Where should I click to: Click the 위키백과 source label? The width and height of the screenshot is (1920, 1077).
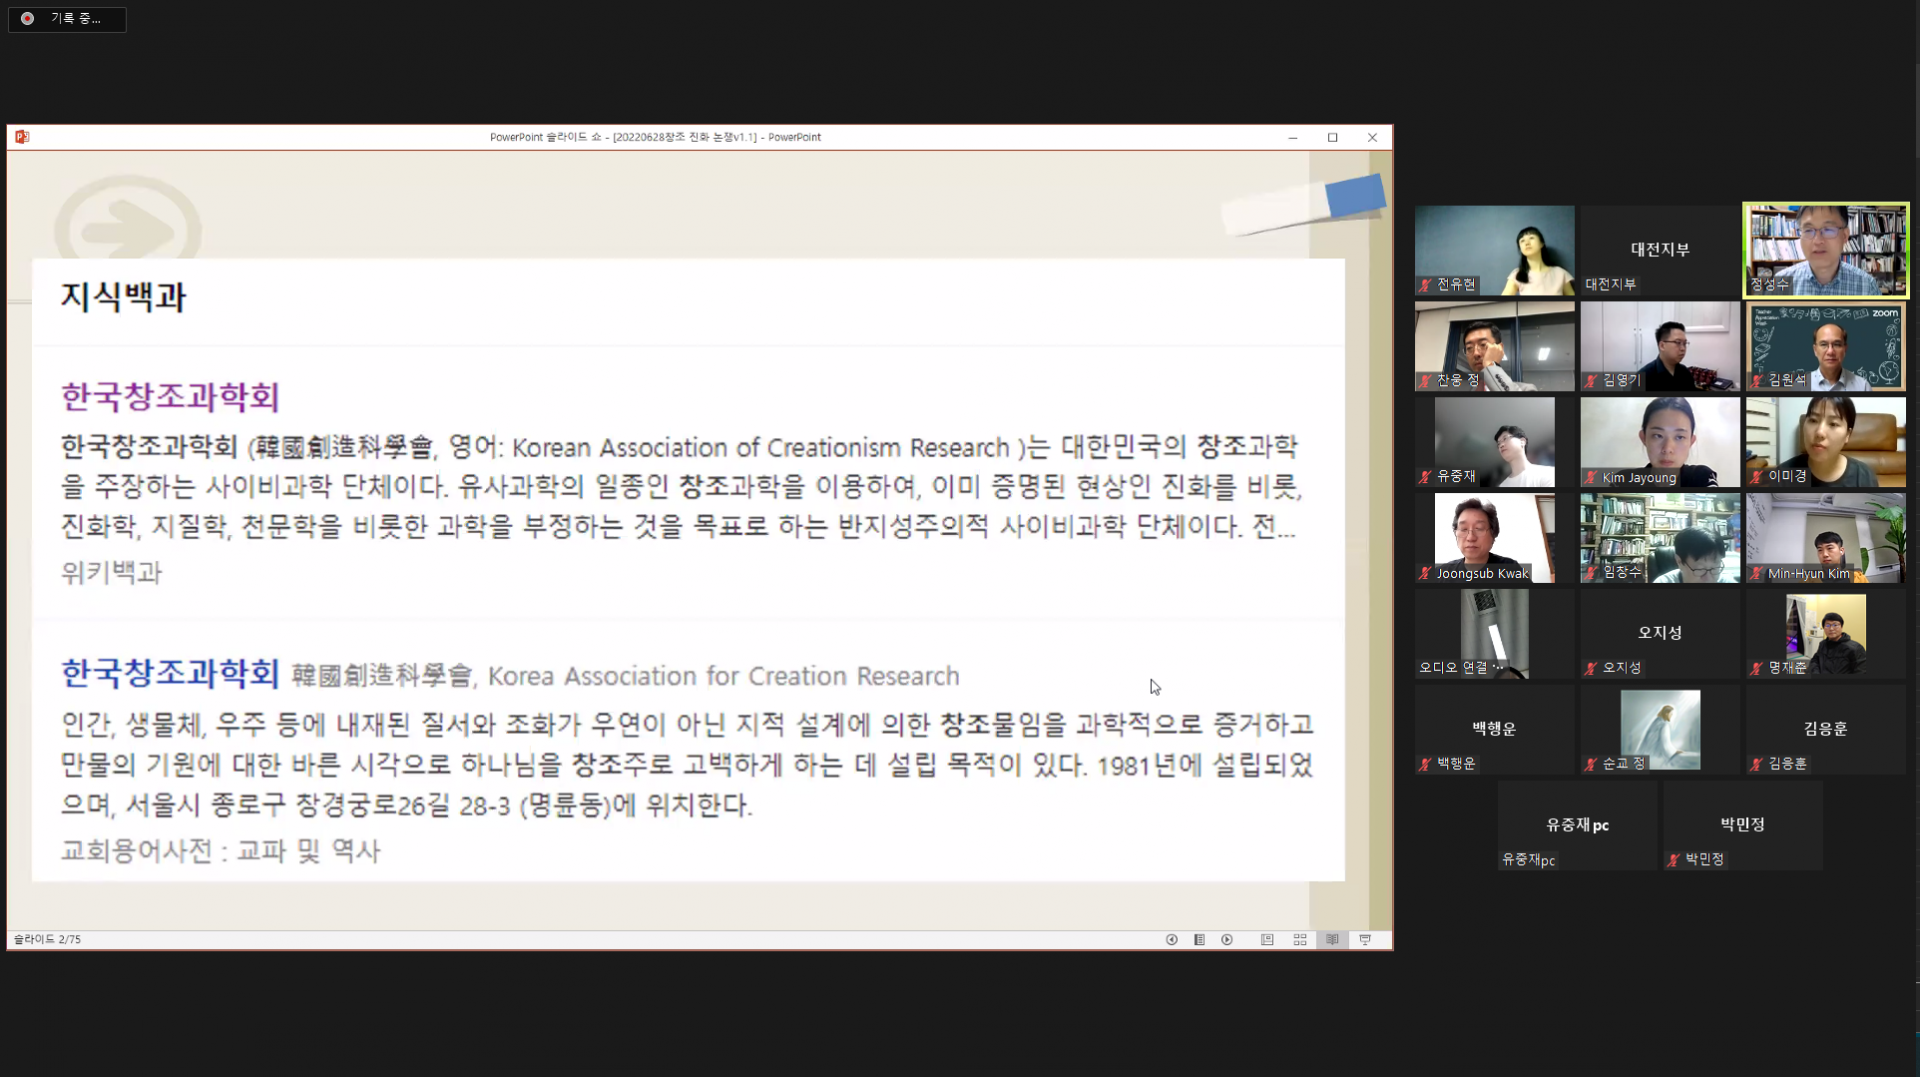111,572
